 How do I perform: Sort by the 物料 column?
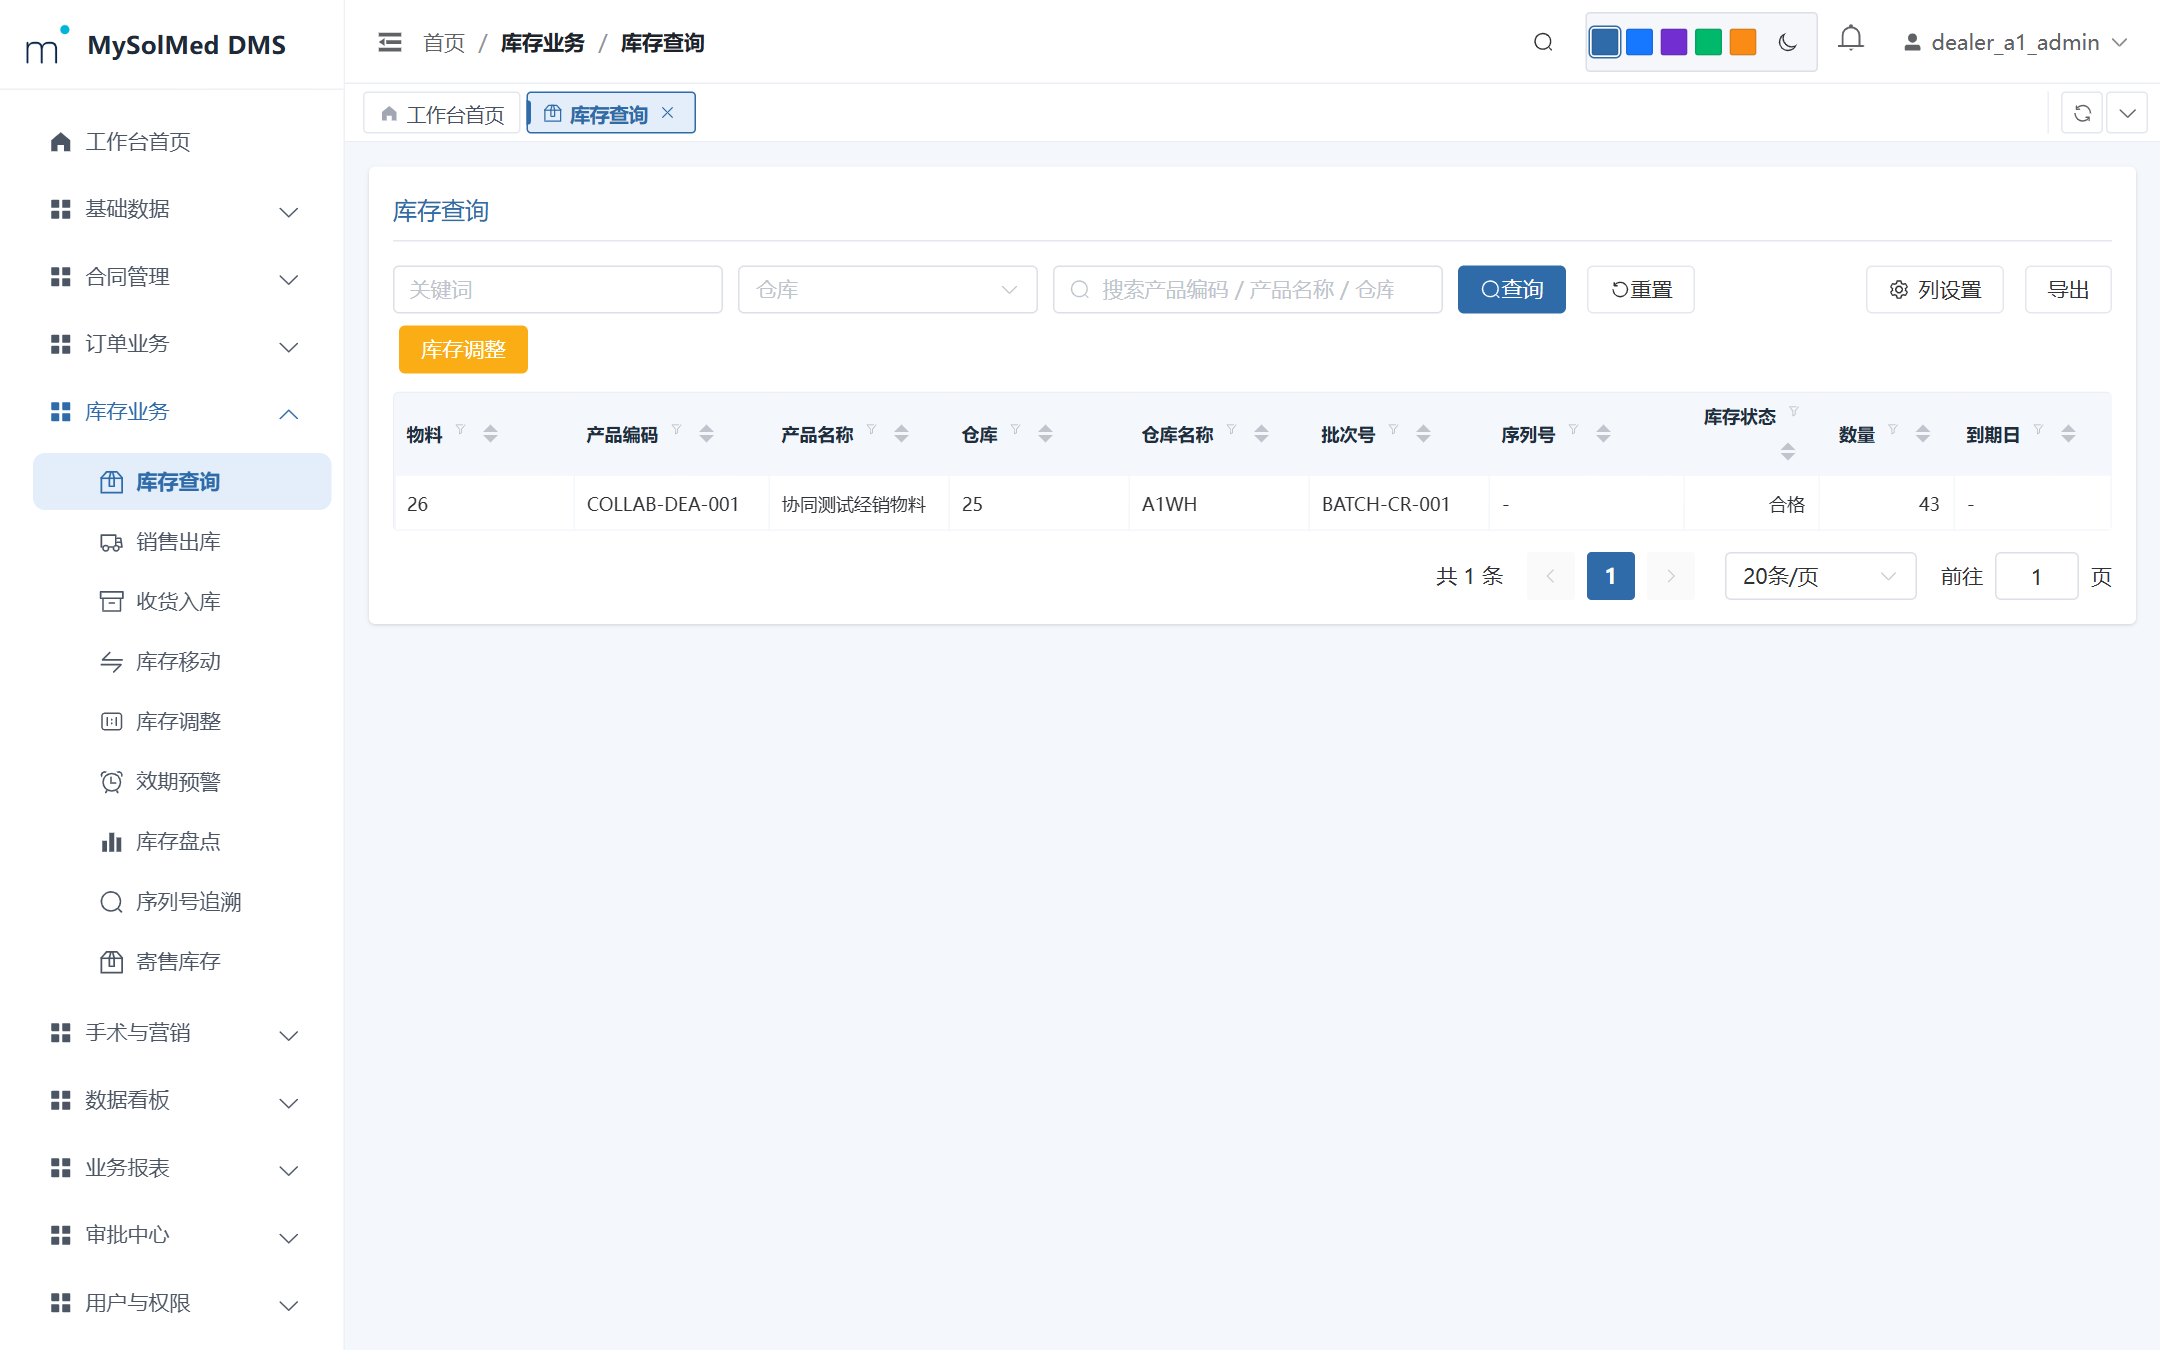490,434
